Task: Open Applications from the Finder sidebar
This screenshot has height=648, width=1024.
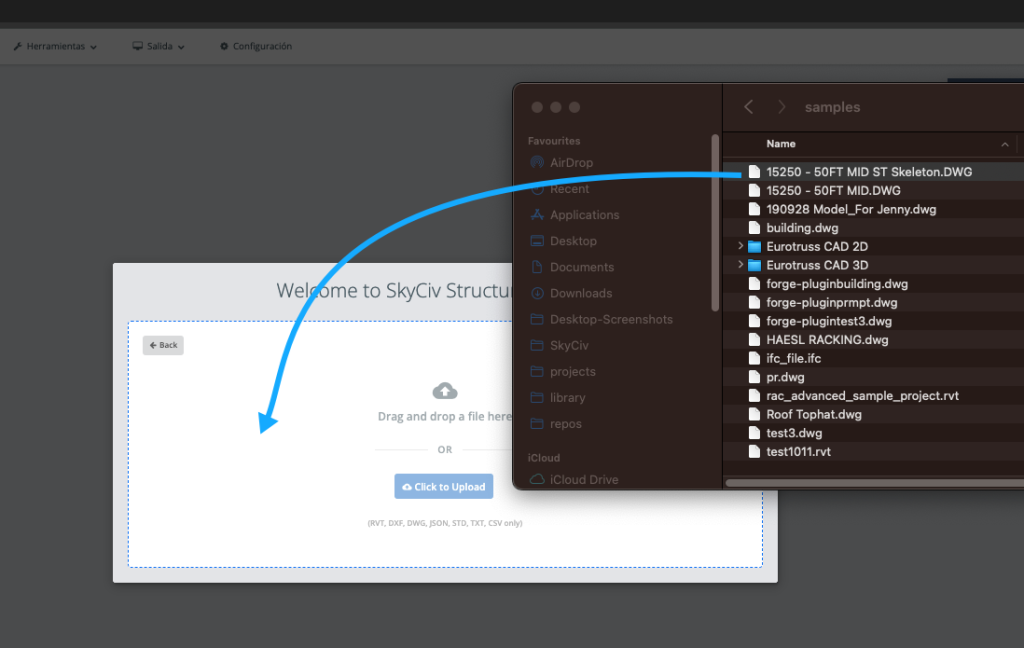Action: coord(584,215)
